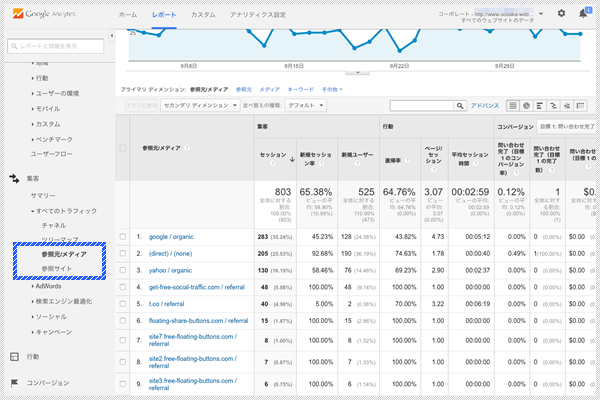The width and height of the screenshot is (600, 400).
Task: Click help icon beside 新規セッション率 header
Action: pos(321,163)
